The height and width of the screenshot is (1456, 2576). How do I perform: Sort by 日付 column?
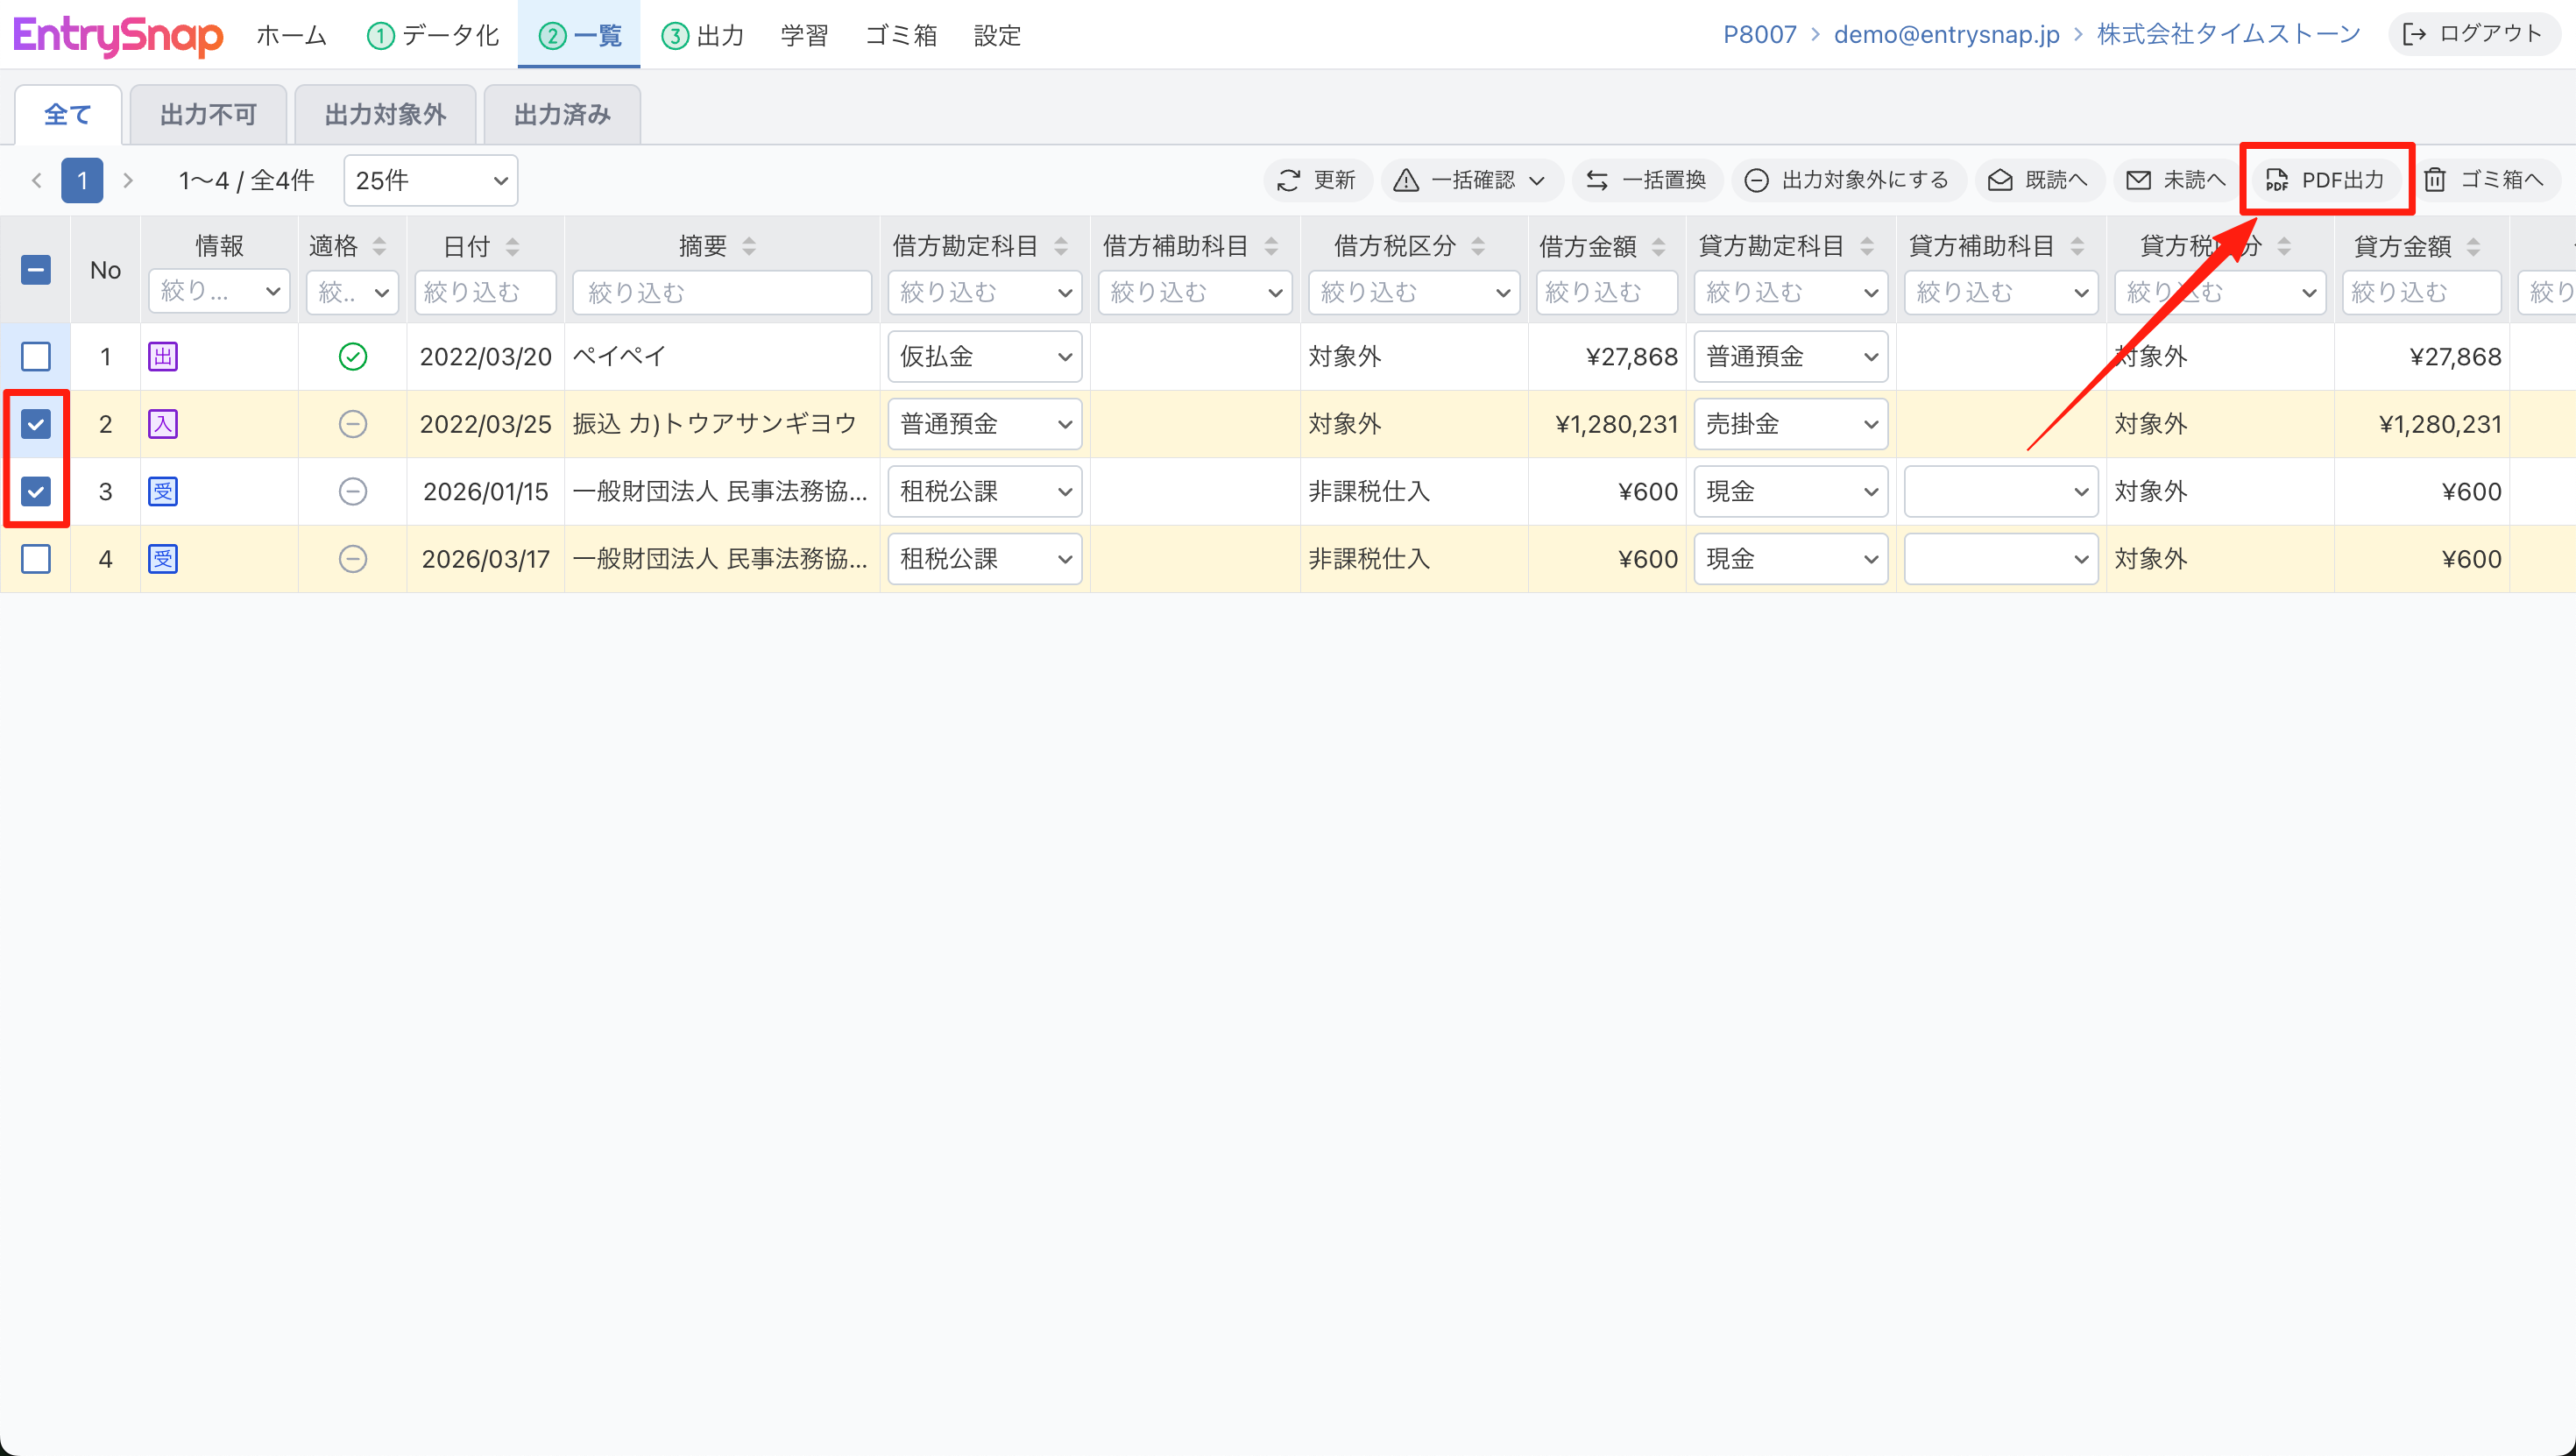tap(513, 246)
